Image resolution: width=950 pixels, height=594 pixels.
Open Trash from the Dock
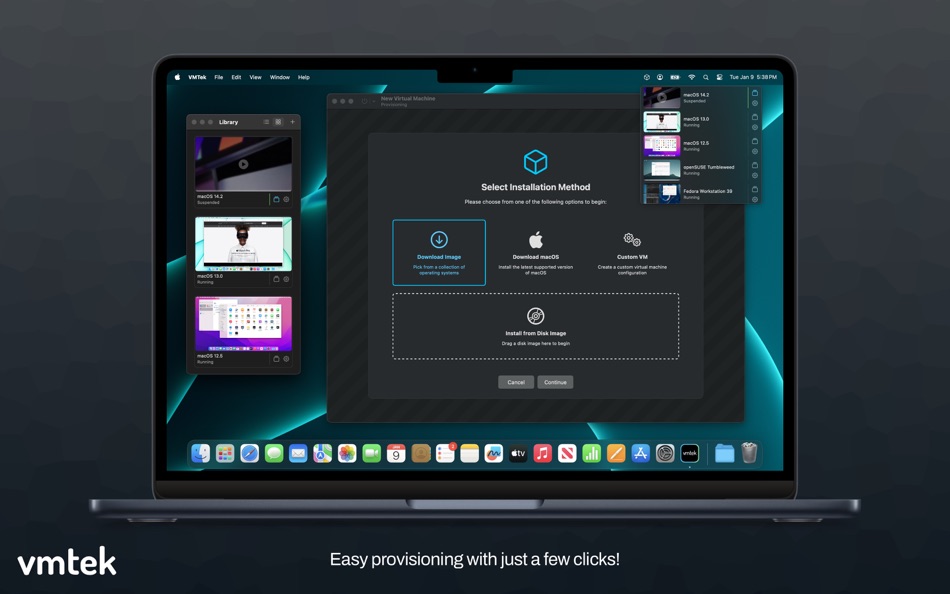coord(749,453)
